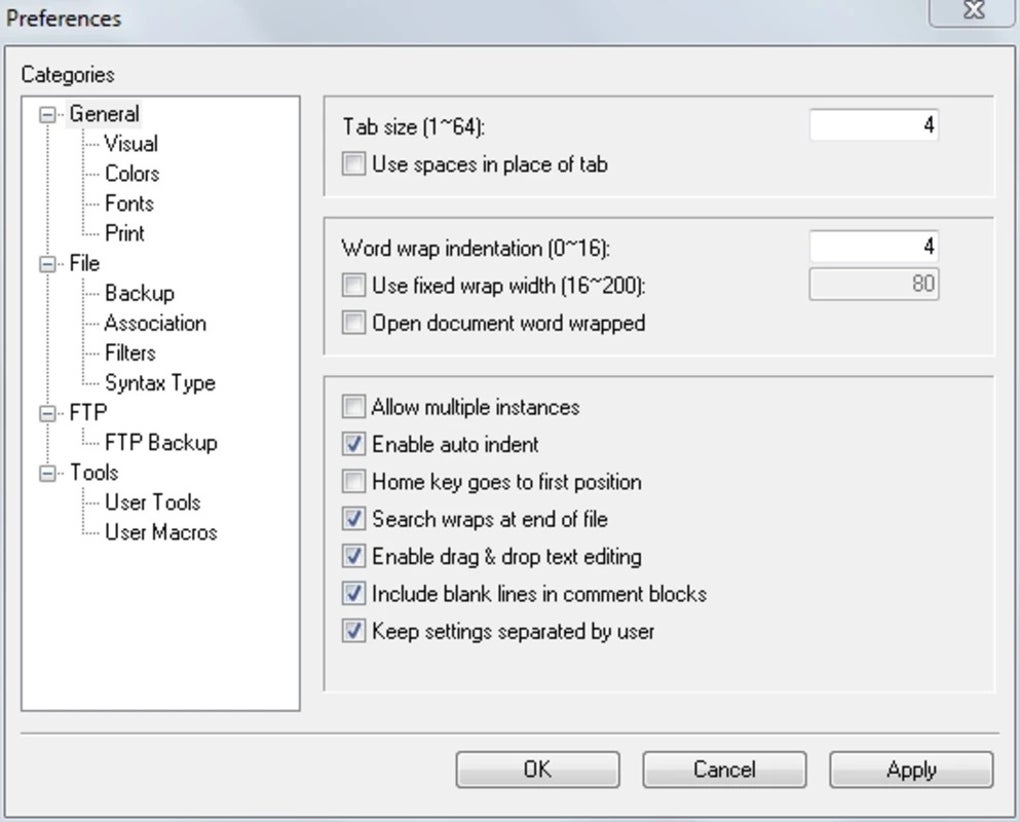1020x822 pixels.
Task: Collapse the FTP category tree node
Action: point(46,414)
